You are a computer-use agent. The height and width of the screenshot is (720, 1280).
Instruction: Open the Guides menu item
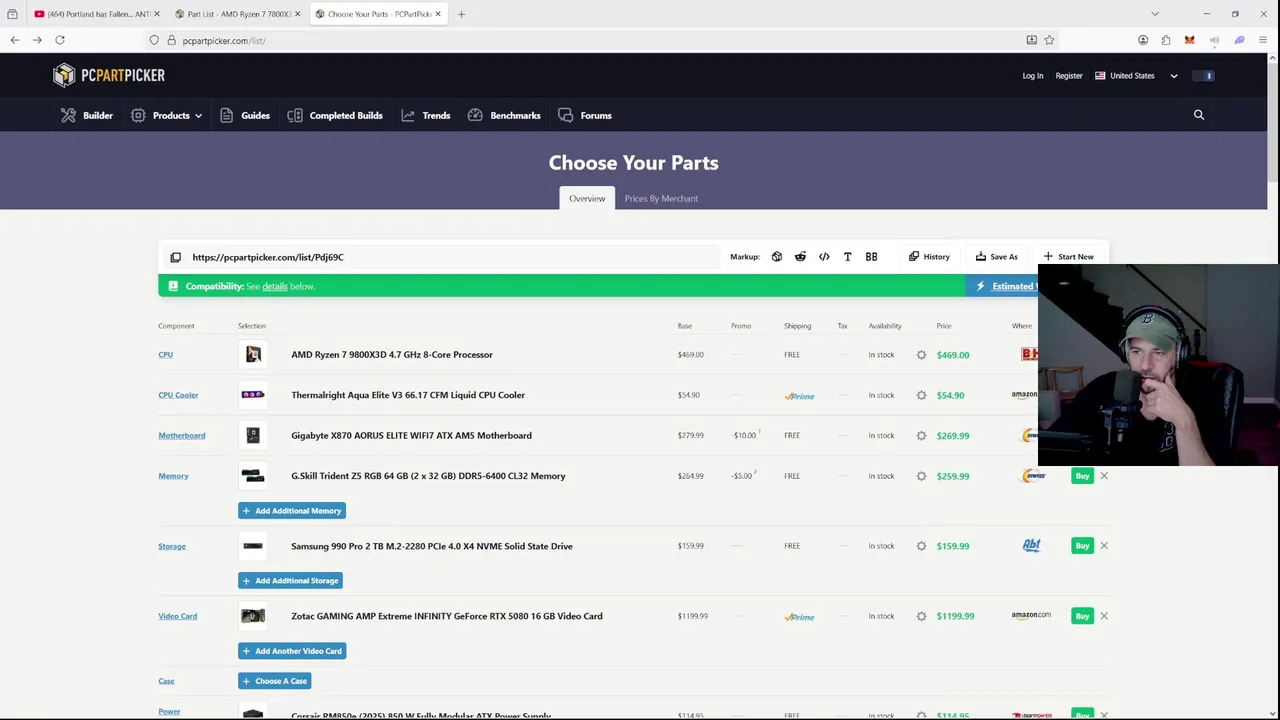[x=245, y=115]
